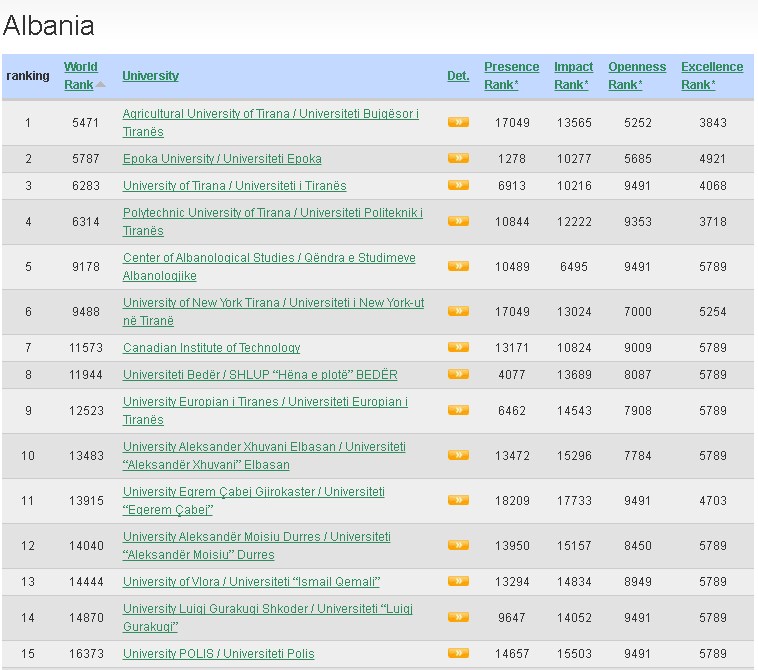Open University Aleksandër Moisiu Durres link

point(257,545)
